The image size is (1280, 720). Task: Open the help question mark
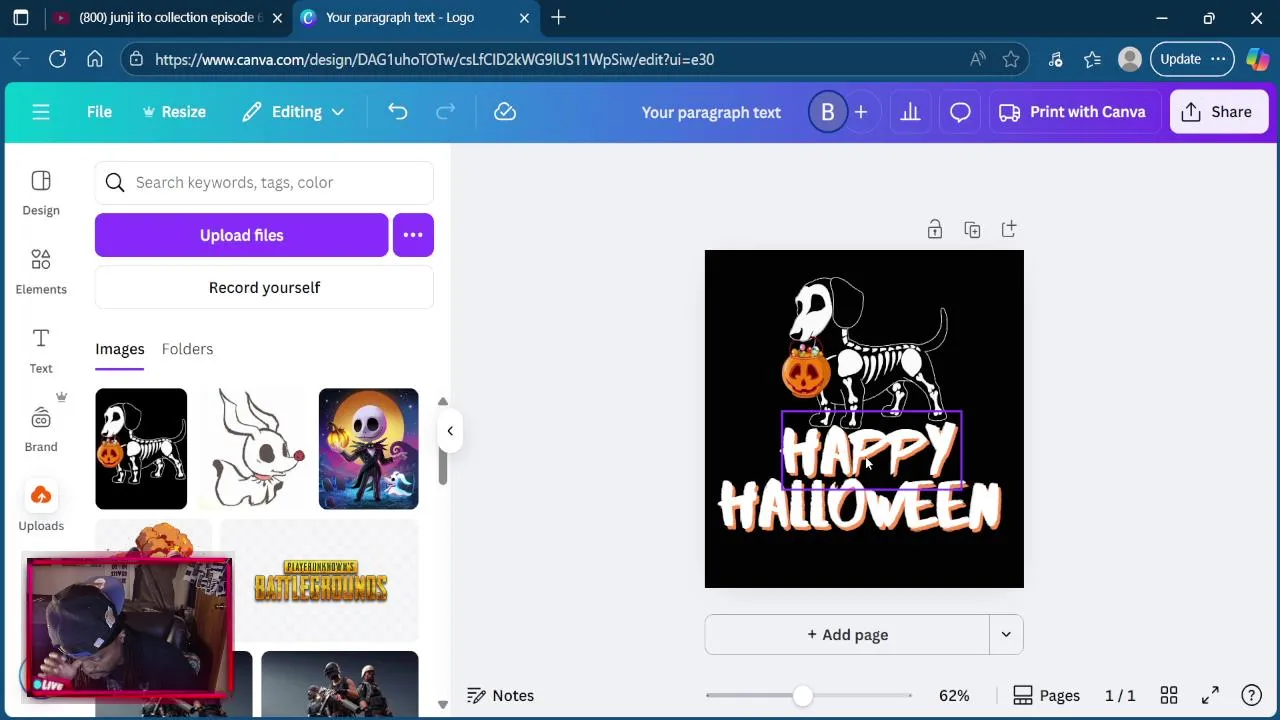click(x=1251, y=696)
